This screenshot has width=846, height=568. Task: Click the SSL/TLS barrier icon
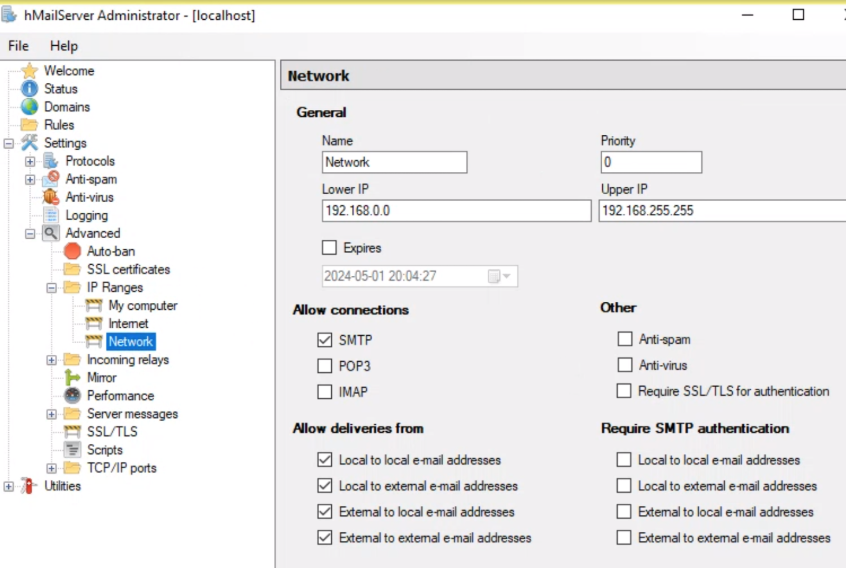click(x=72, y=432)
